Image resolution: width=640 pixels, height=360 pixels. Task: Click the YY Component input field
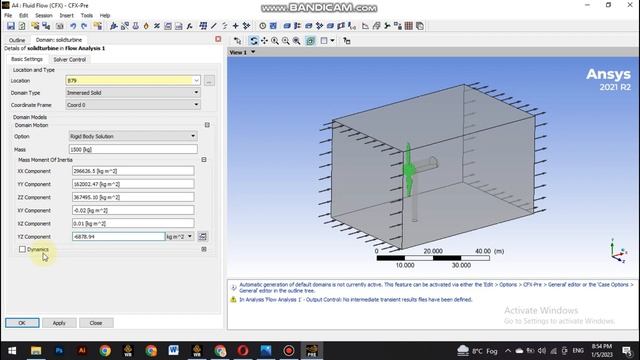point(133,184)
